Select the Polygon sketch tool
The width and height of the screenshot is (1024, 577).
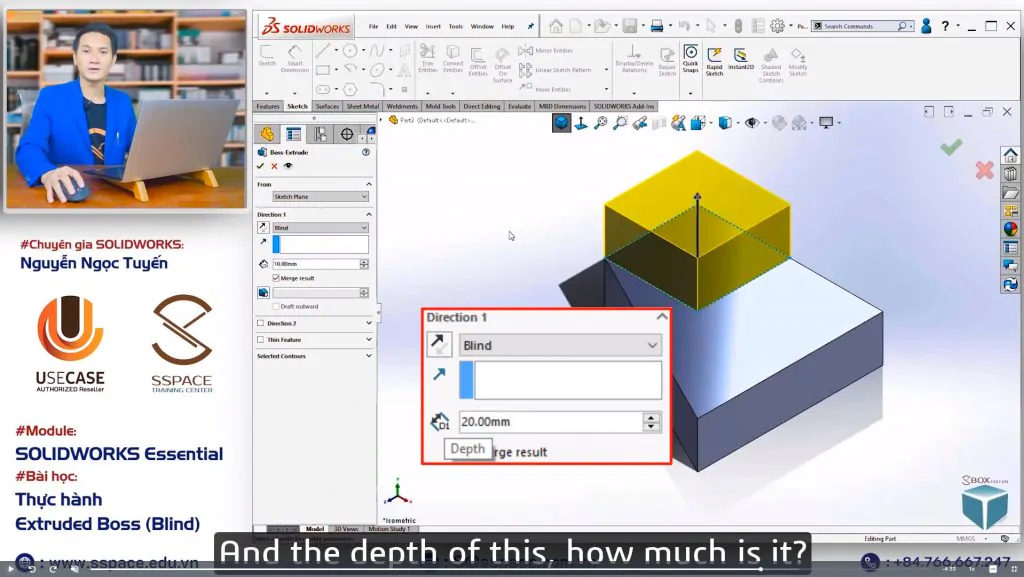pos(350,89)
